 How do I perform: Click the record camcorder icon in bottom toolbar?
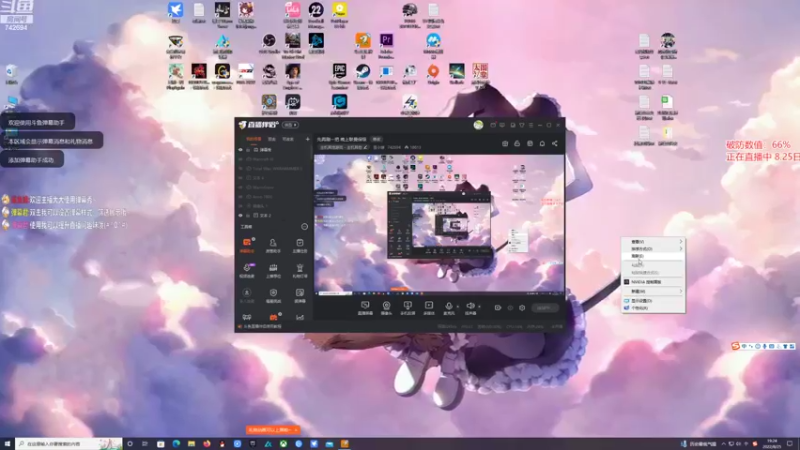497,308
